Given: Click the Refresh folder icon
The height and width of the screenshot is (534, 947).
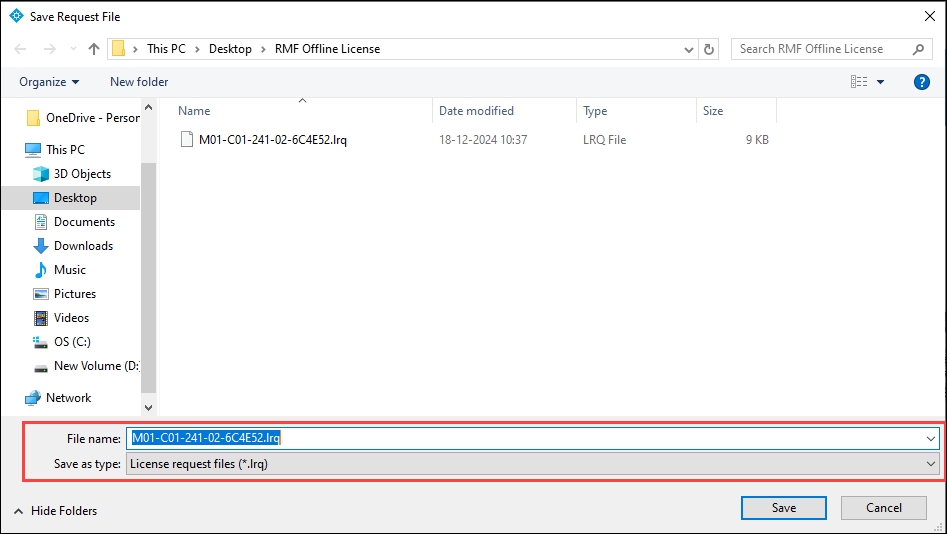Looking at the screenshot, I should pyautogui.click(x=710, y=49).
